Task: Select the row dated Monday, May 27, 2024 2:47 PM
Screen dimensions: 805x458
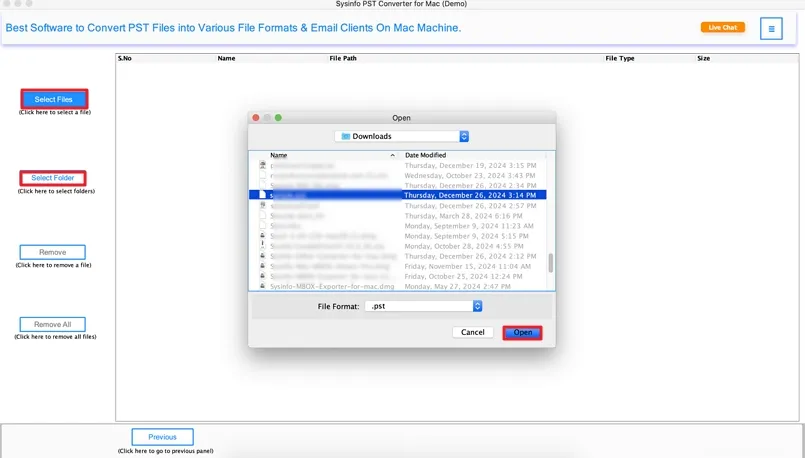Action: pos(397,287)
